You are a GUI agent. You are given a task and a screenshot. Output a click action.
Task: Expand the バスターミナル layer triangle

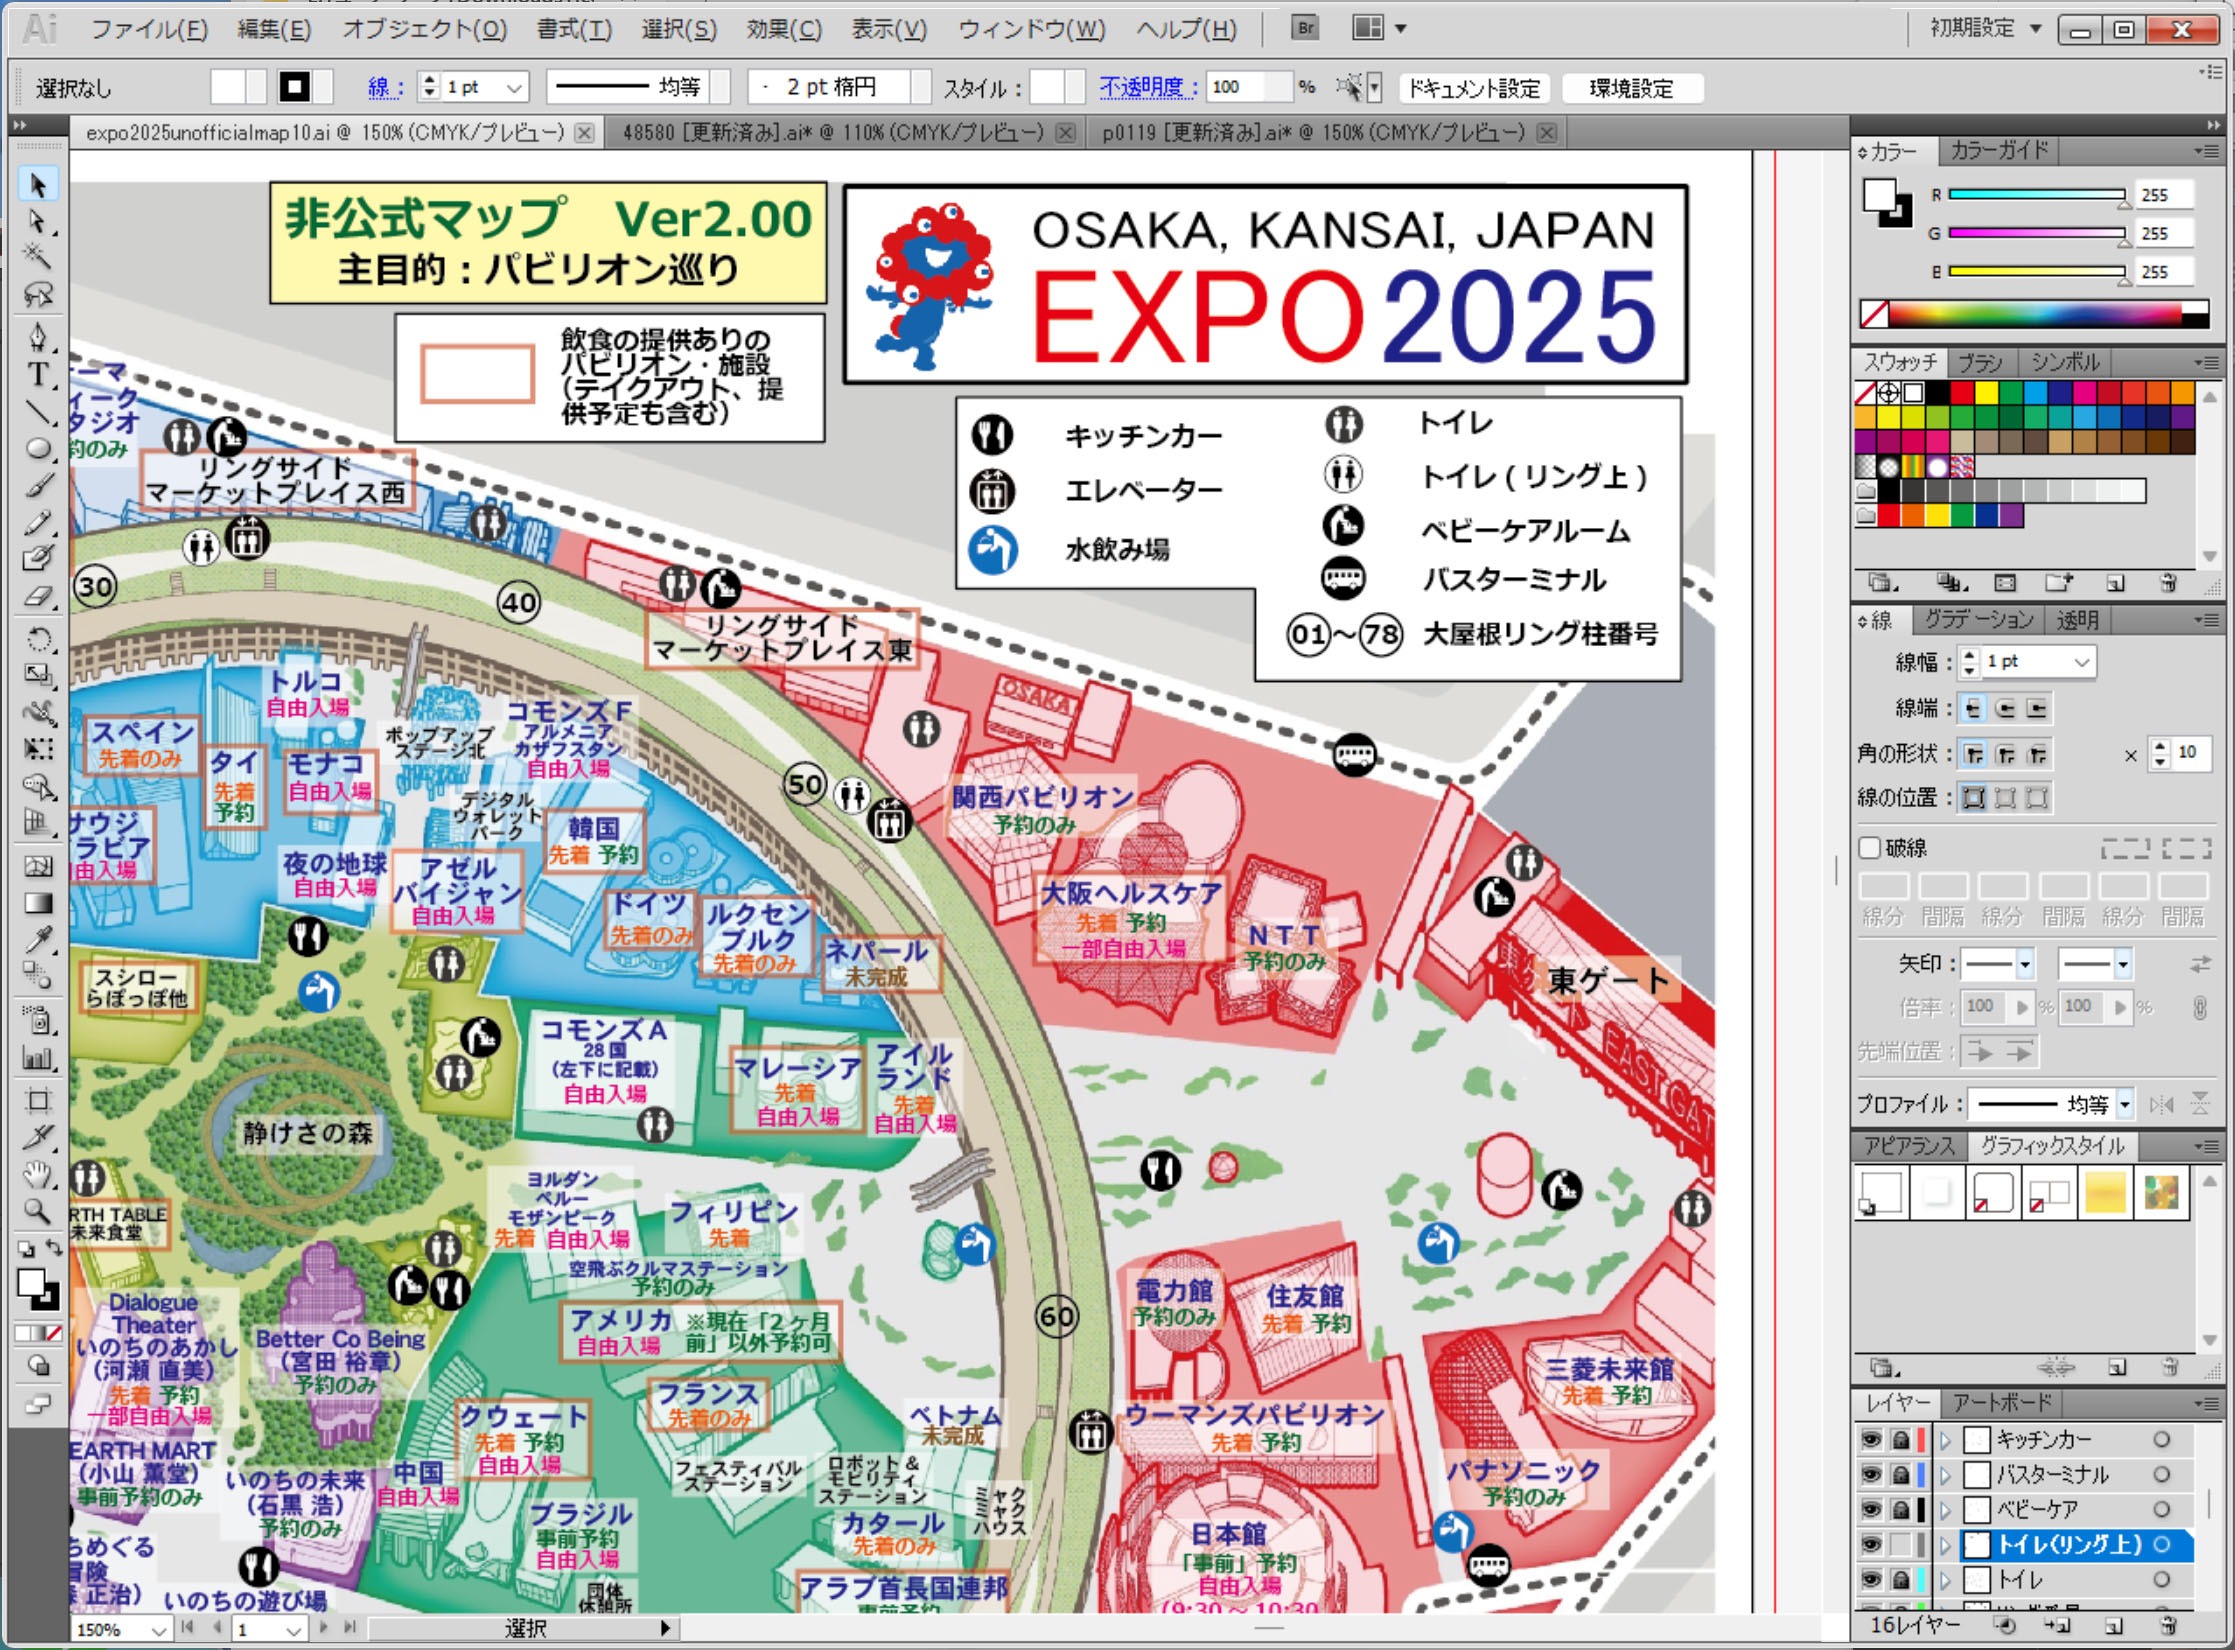(x=1946, y=1475)
